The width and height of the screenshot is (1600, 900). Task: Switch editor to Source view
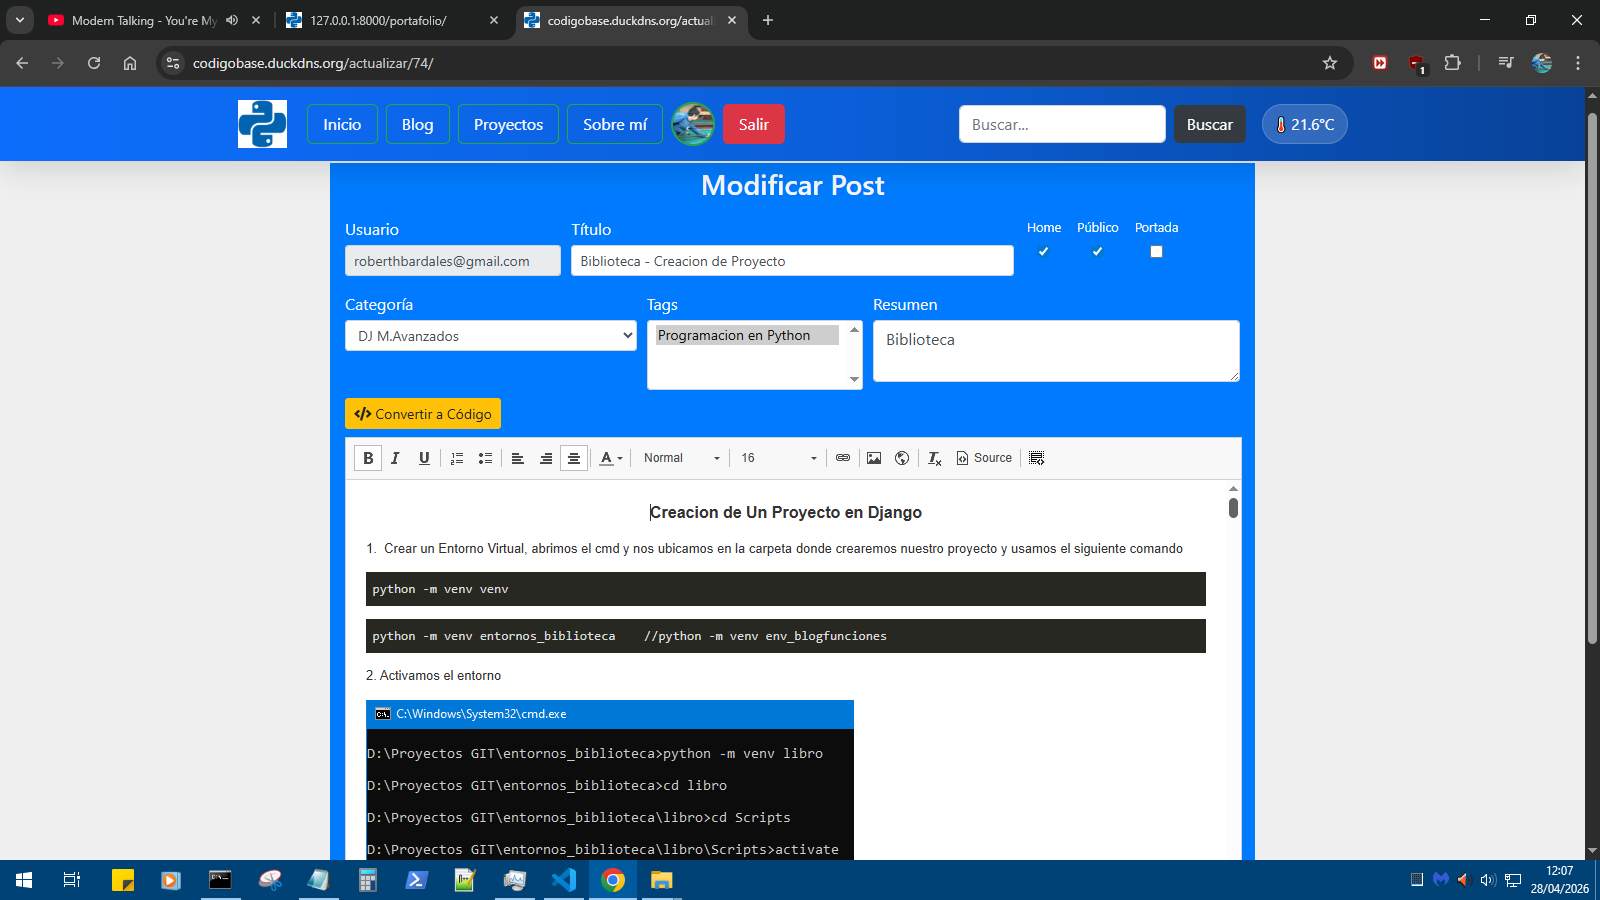click(985, 458)
